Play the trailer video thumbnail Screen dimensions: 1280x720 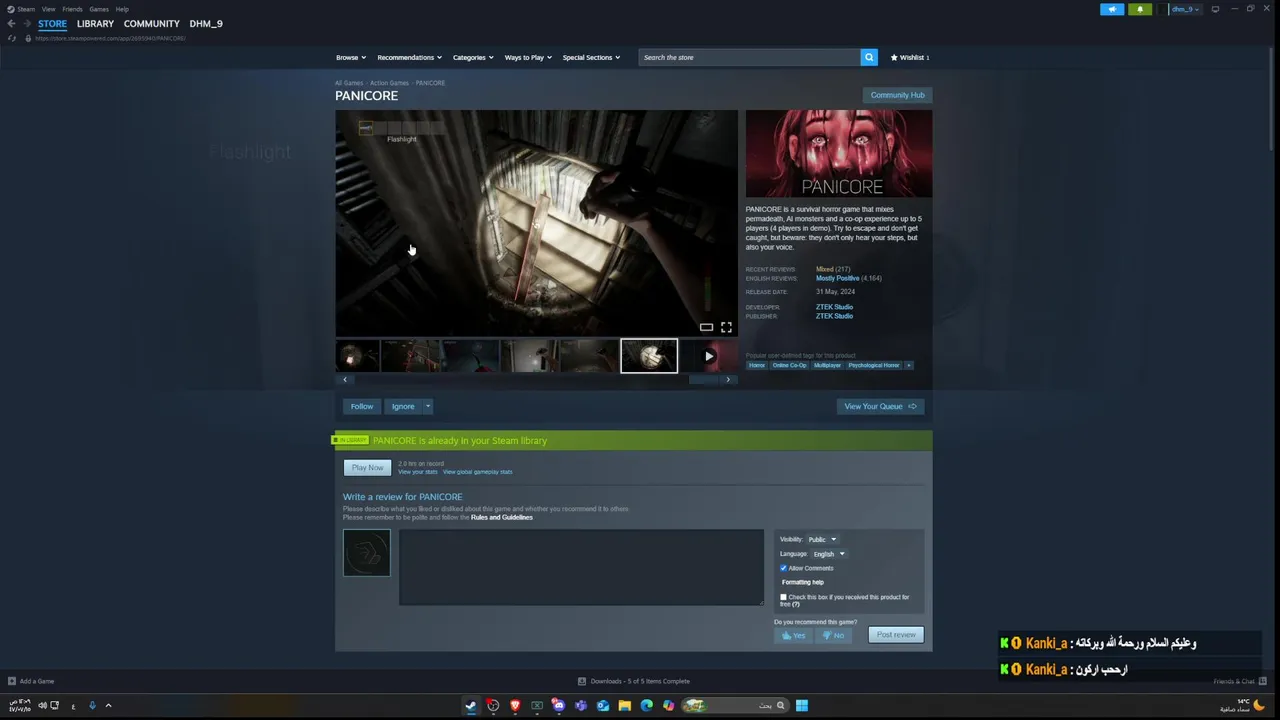coord(709,356)
